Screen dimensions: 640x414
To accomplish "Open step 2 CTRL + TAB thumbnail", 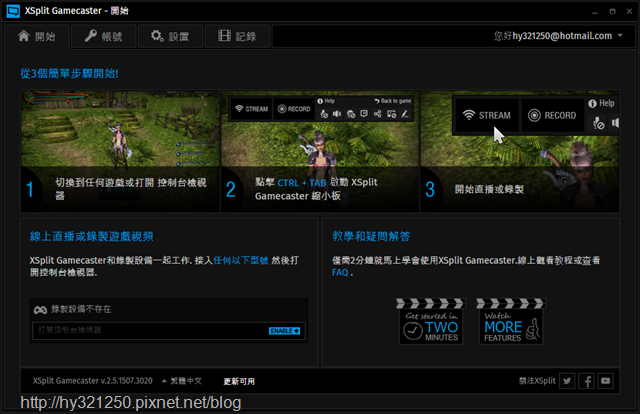I will point(320,151).
